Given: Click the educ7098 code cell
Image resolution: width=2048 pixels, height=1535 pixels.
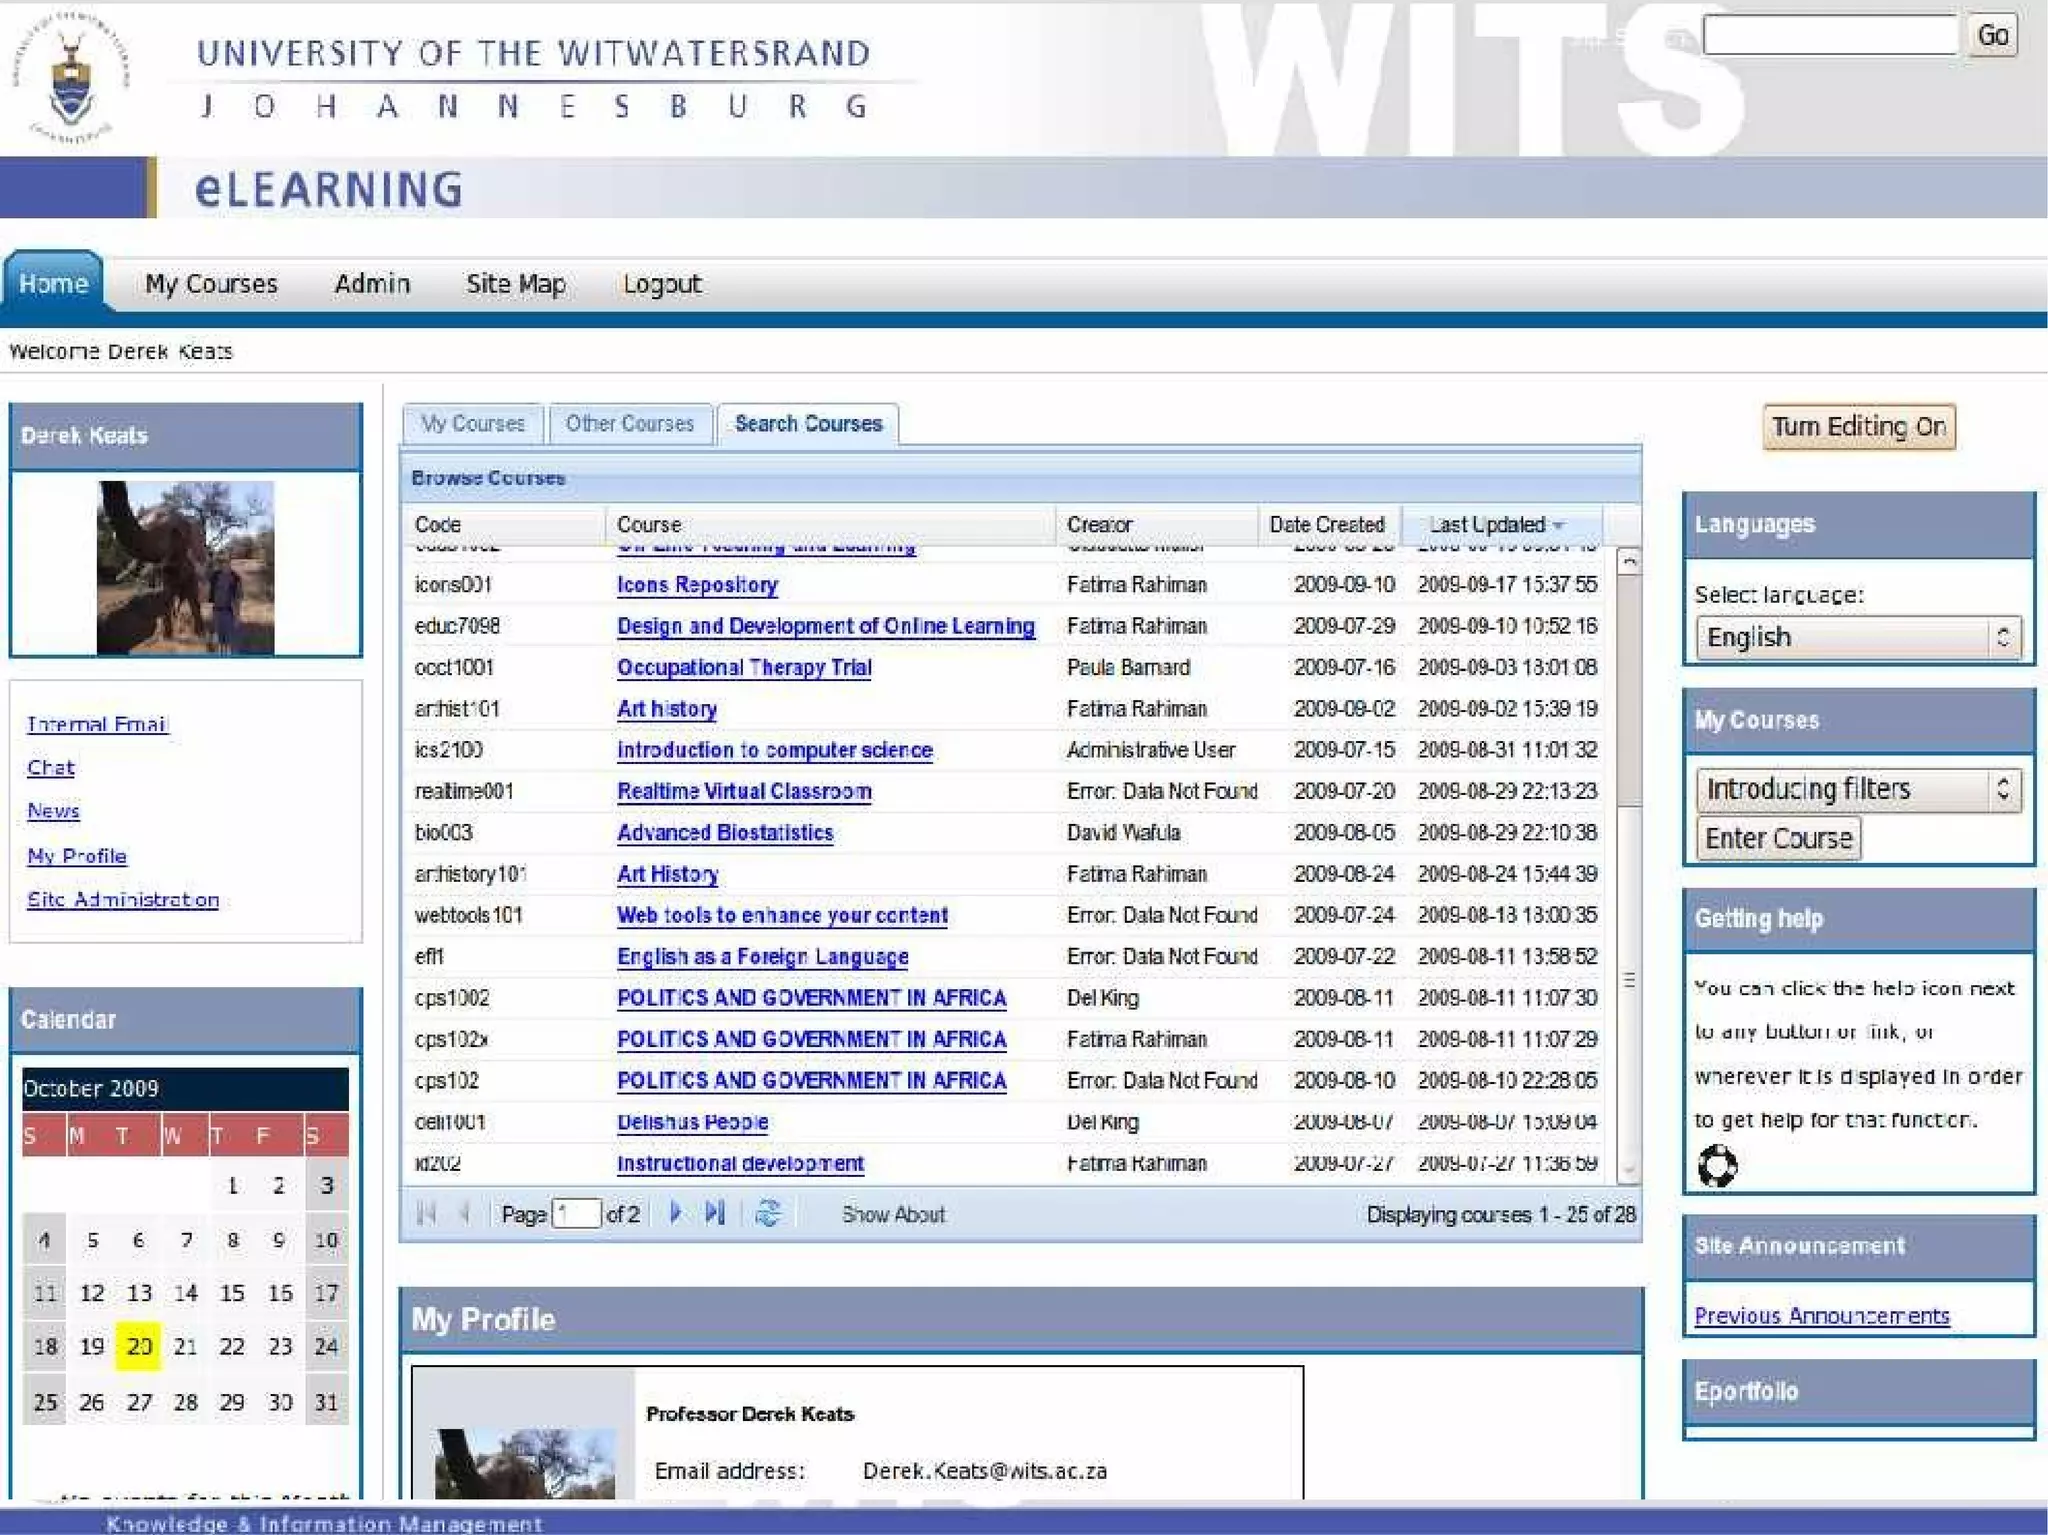Looking at the screenshot, I should coord(457,626).
